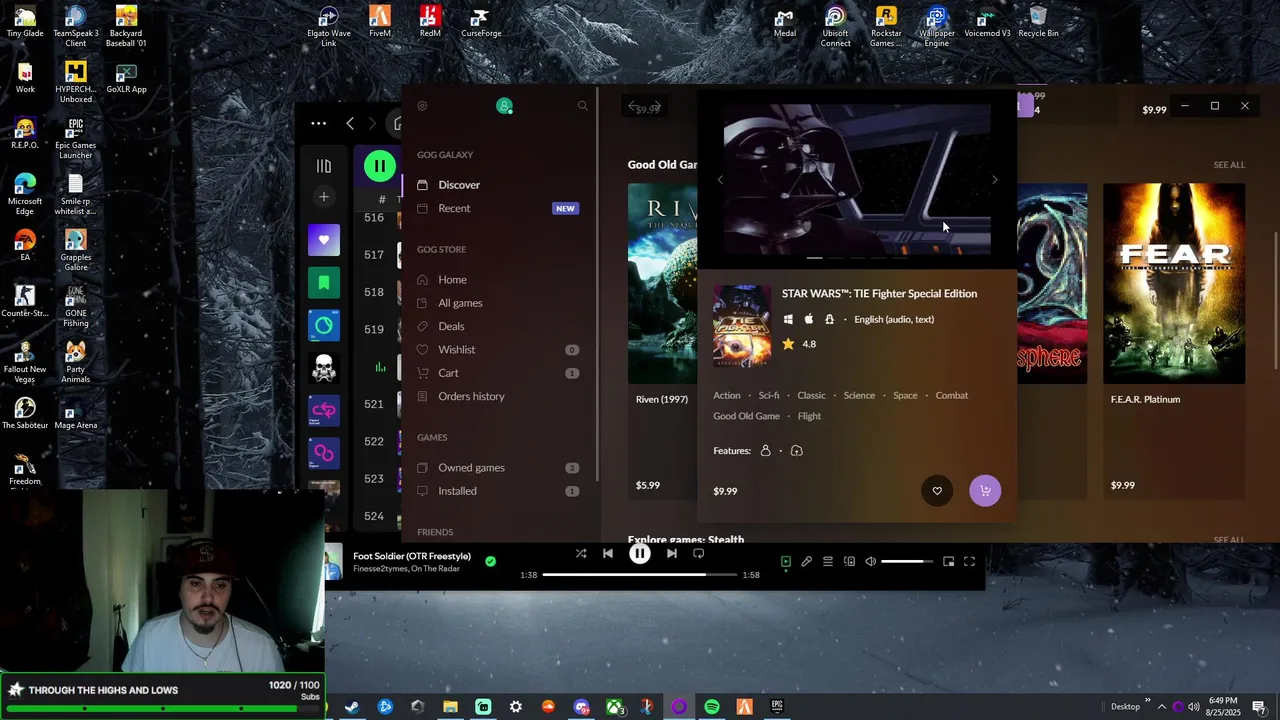The image size is (1280, 720).
Task: Open the F.E.A.R. Platinum cover
Action: click(x=1174, y=283)
